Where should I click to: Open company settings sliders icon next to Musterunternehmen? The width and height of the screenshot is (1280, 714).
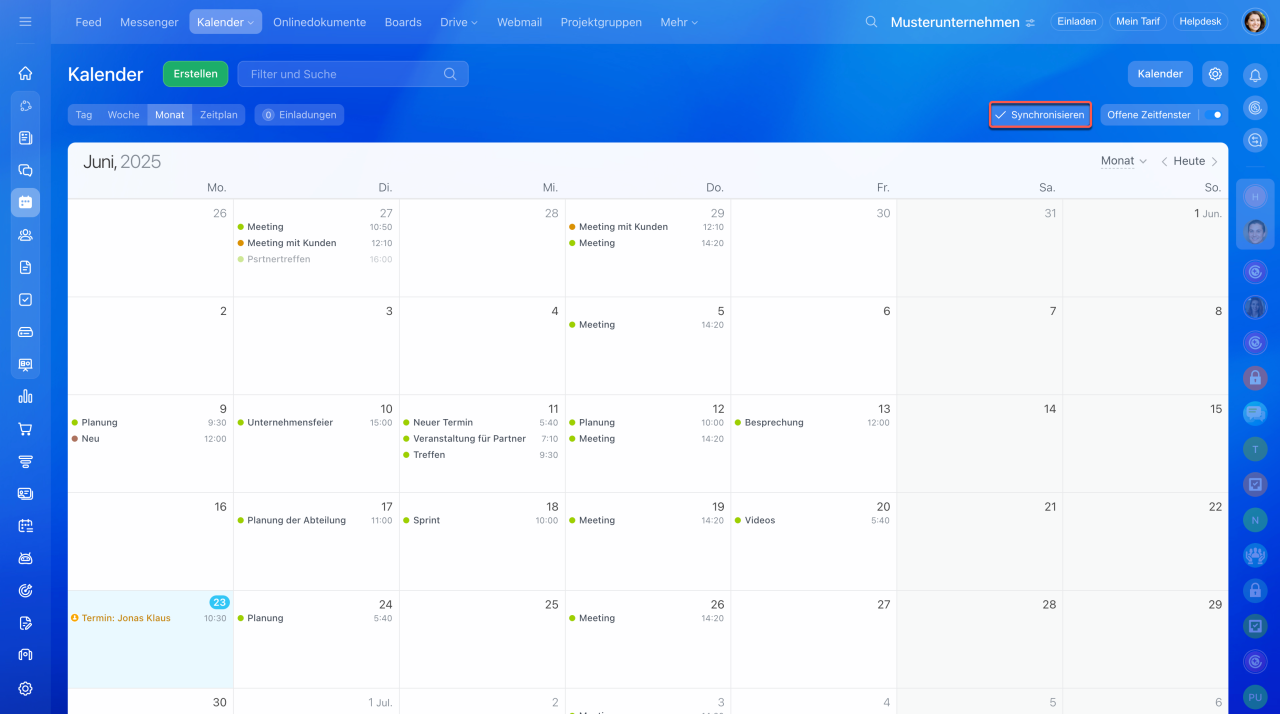tap(1030, 22)
